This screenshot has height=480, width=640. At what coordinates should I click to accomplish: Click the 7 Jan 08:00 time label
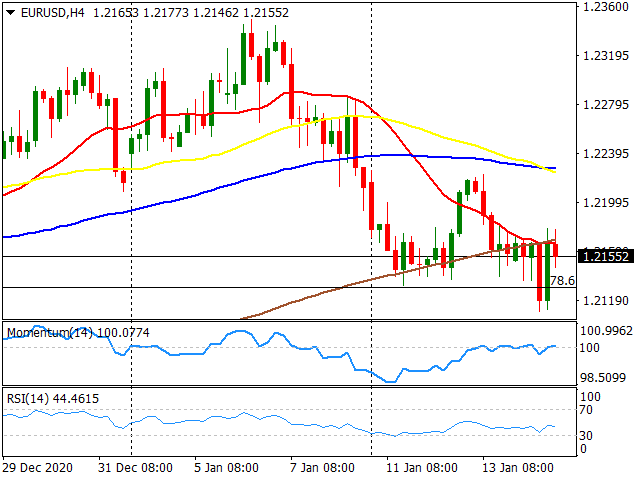(322, 467)
